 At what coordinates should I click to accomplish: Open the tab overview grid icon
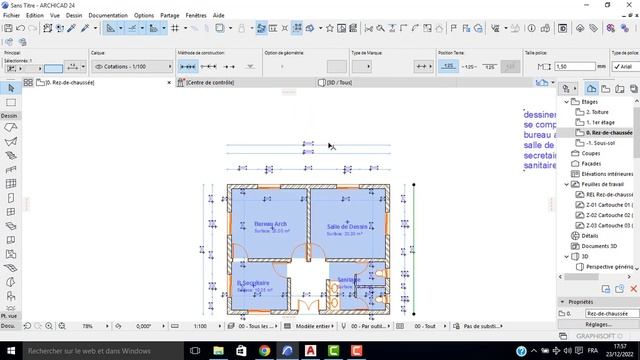[28, 82]
